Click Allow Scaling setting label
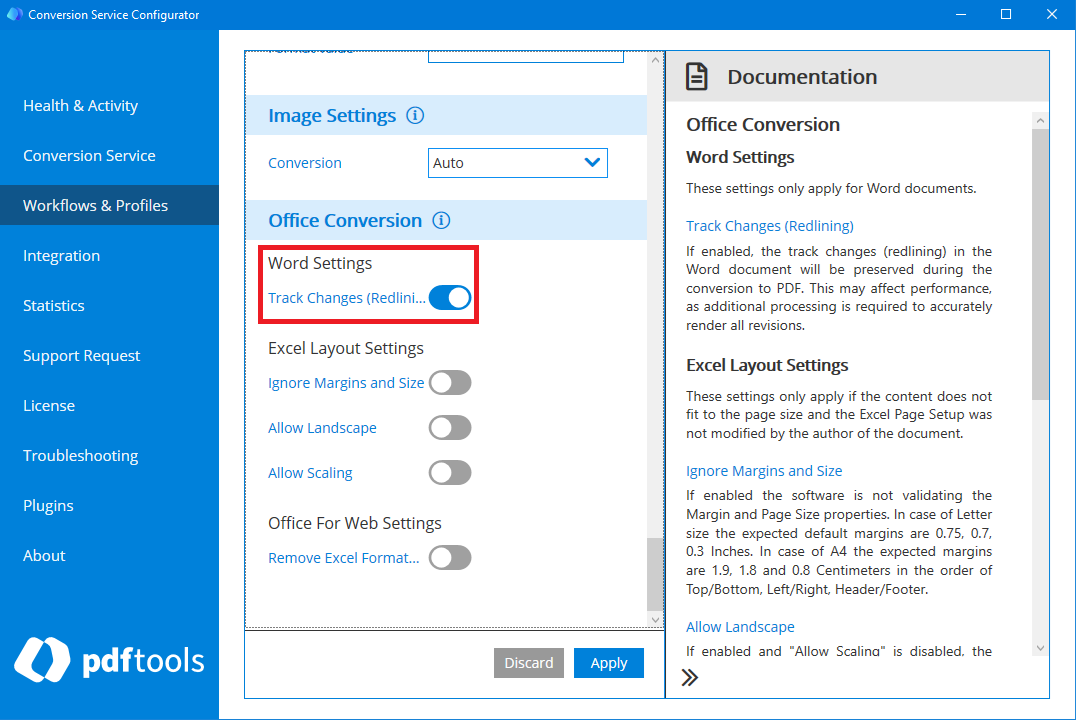 [x=310, y=473]
